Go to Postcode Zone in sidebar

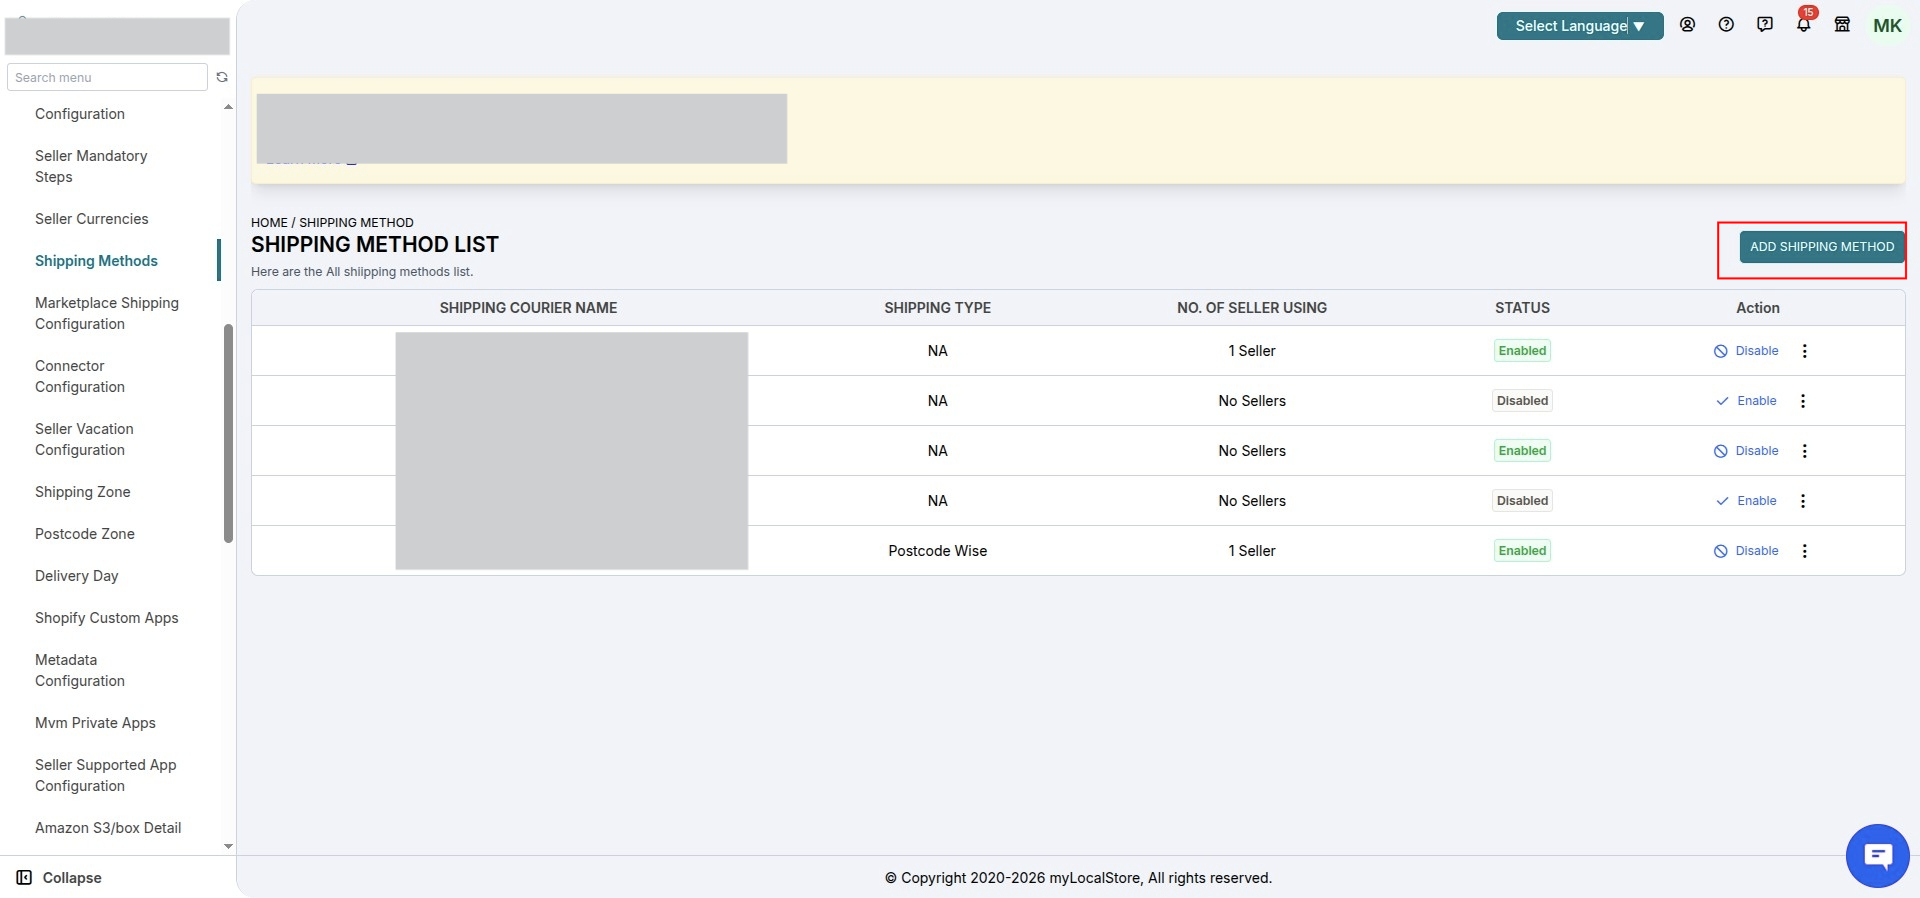pos(85,534)
